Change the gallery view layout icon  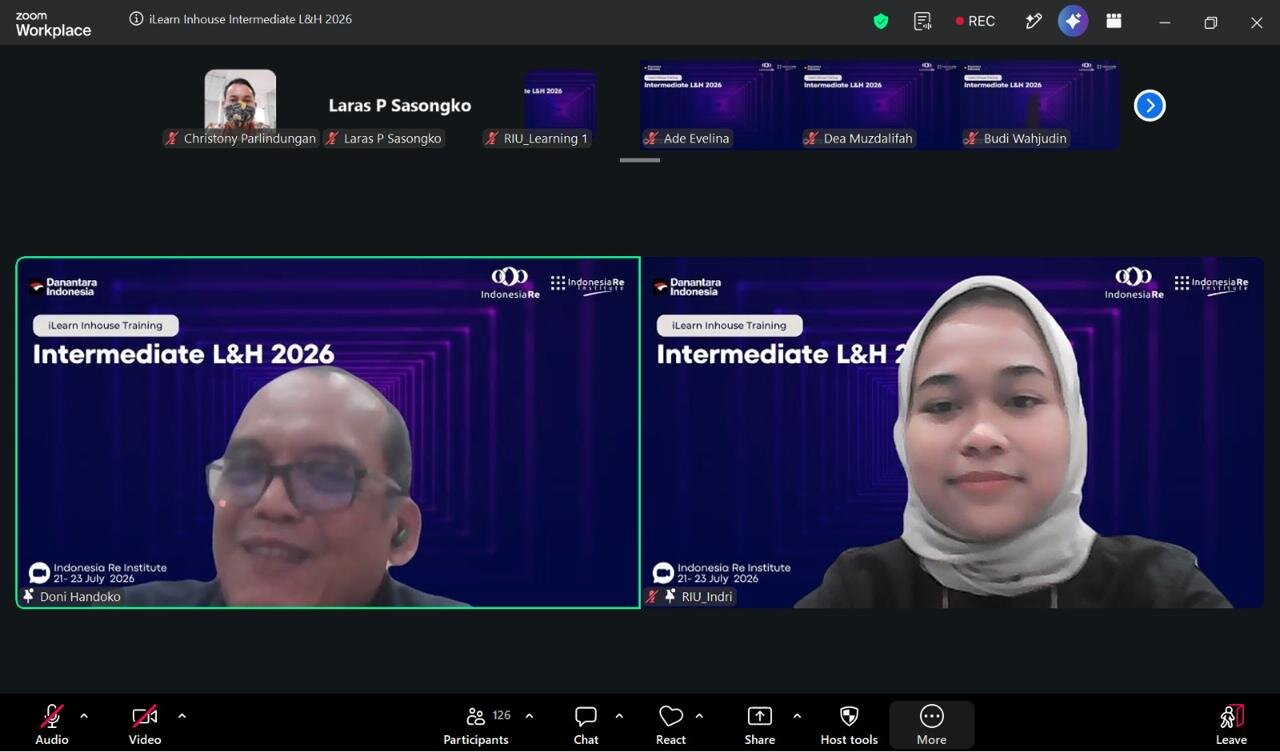(x=1114, y=21)
